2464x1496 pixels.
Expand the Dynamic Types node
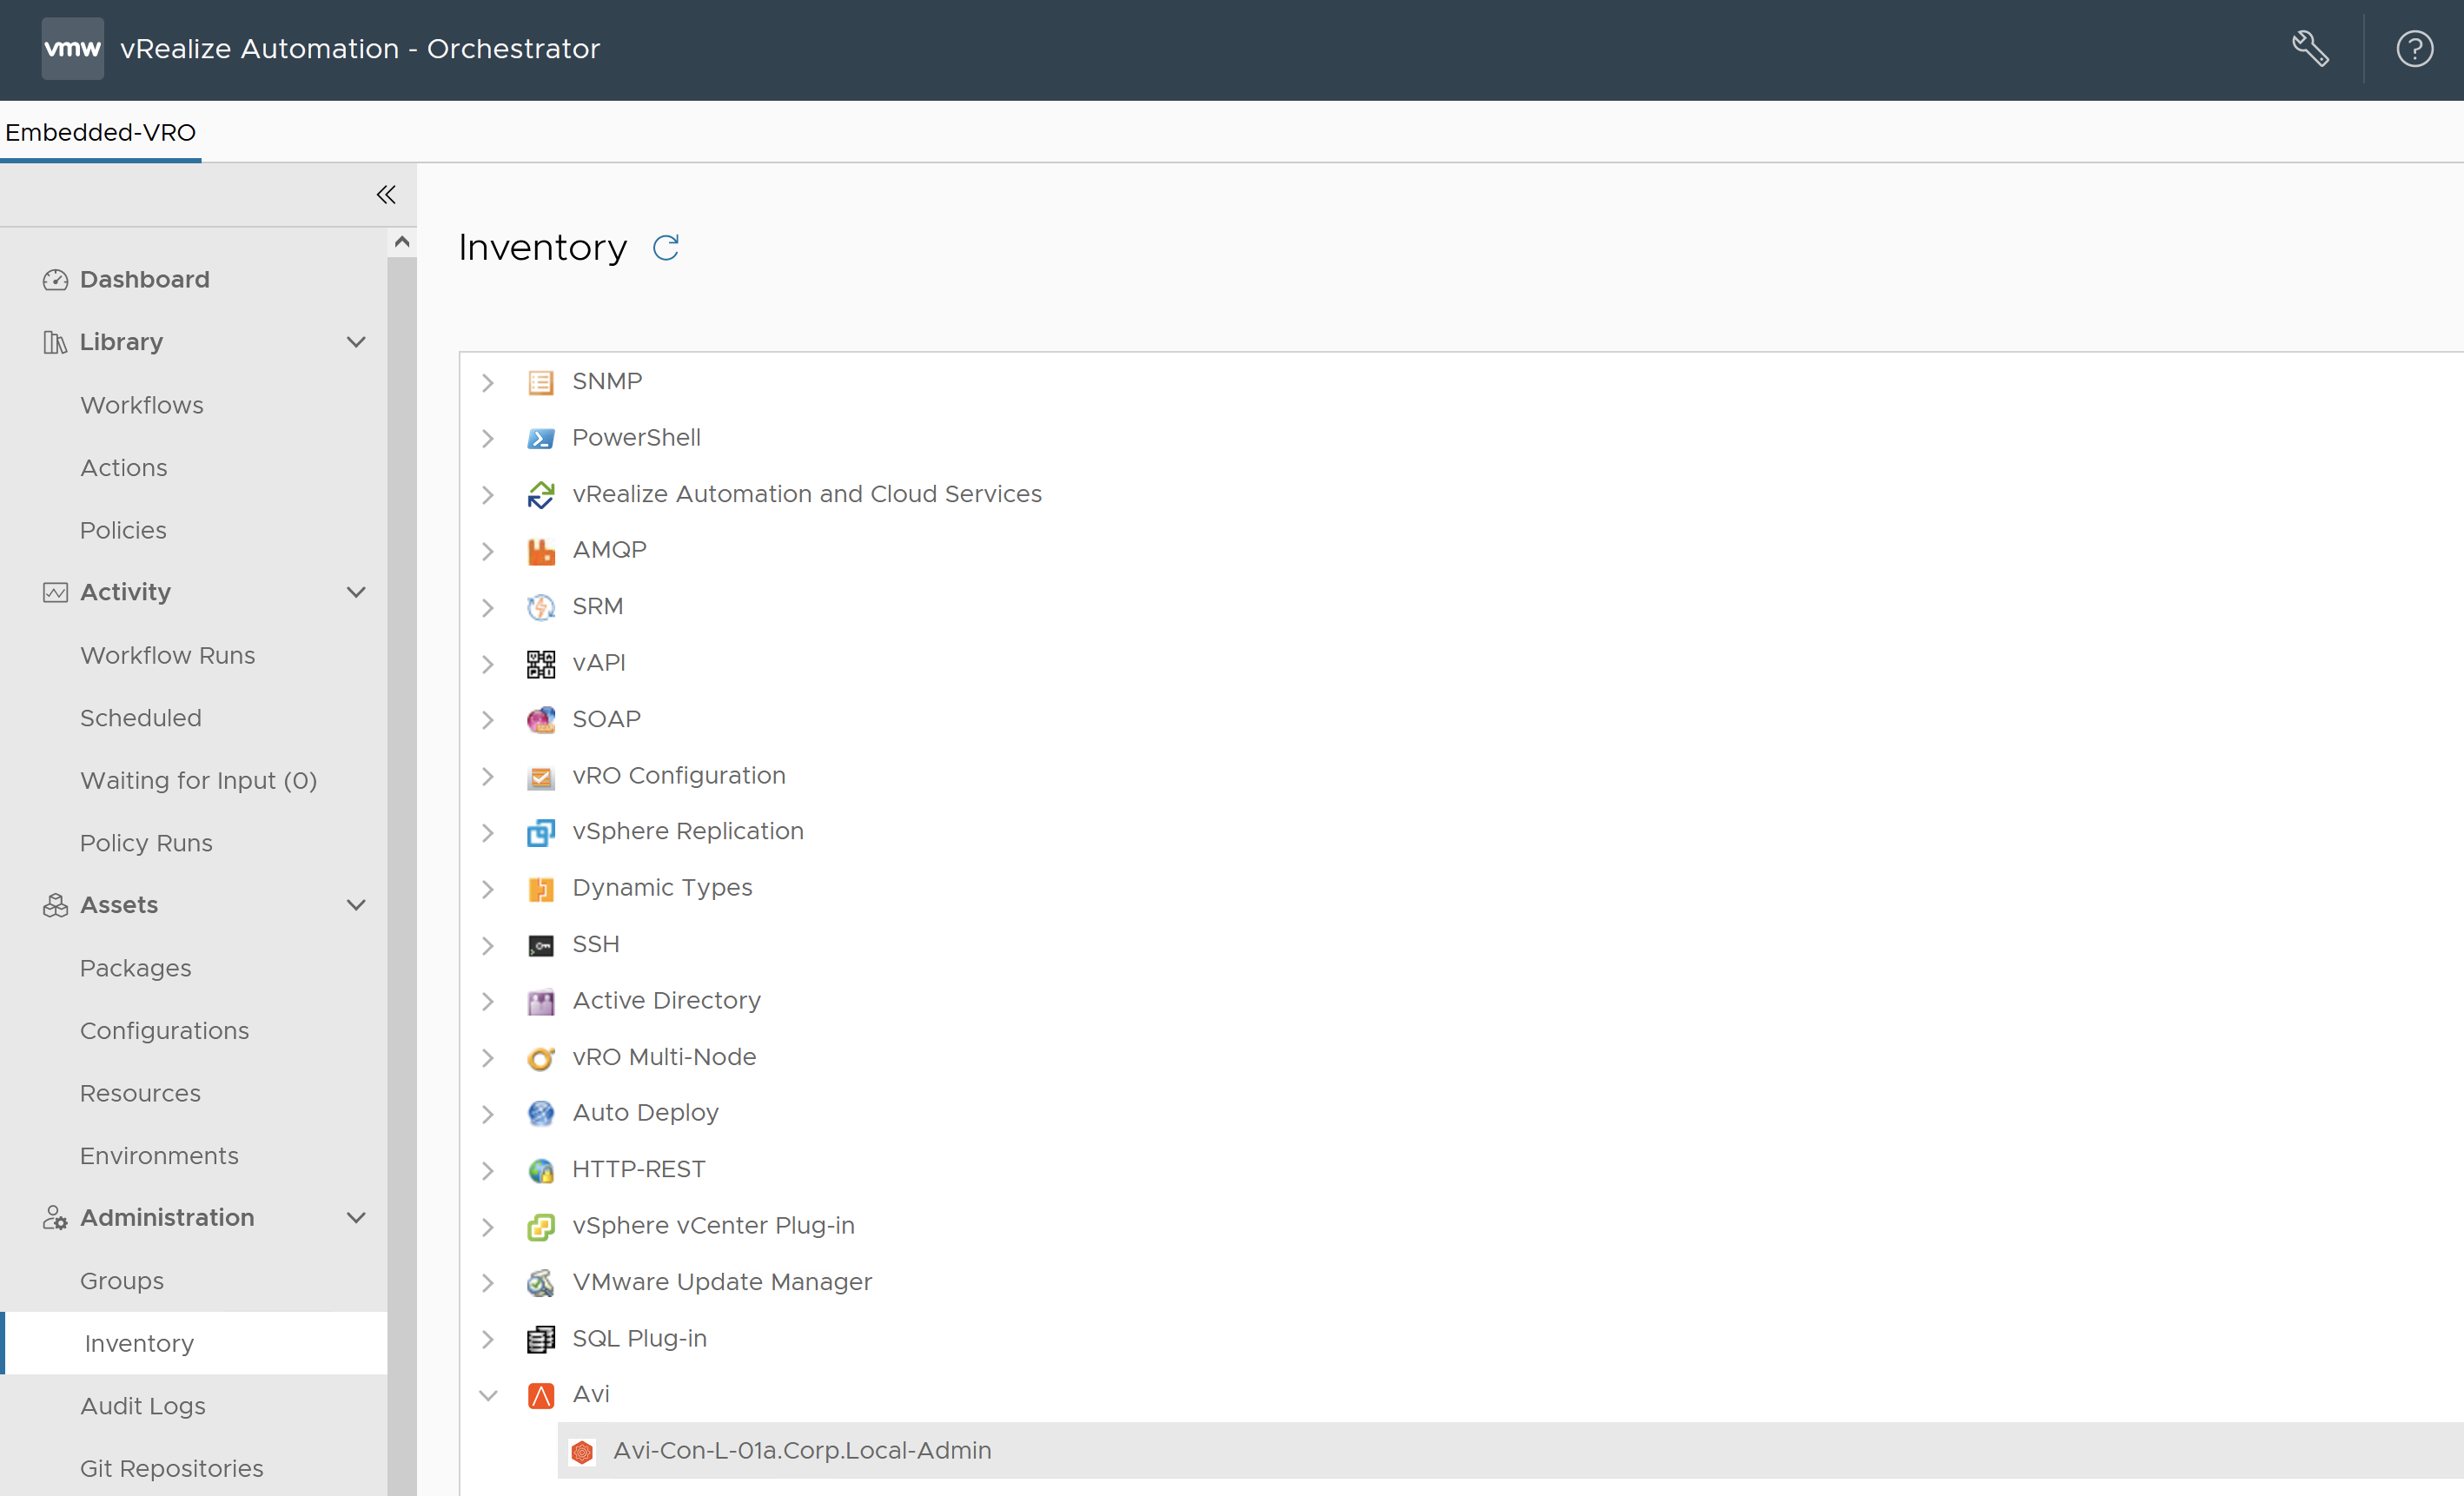(x=488, y=888)
